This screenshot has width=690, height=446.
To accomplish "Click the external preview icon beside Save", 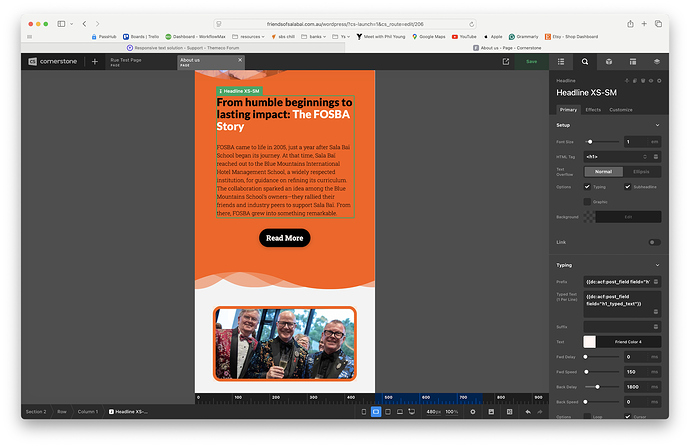I will coord(506,62).
